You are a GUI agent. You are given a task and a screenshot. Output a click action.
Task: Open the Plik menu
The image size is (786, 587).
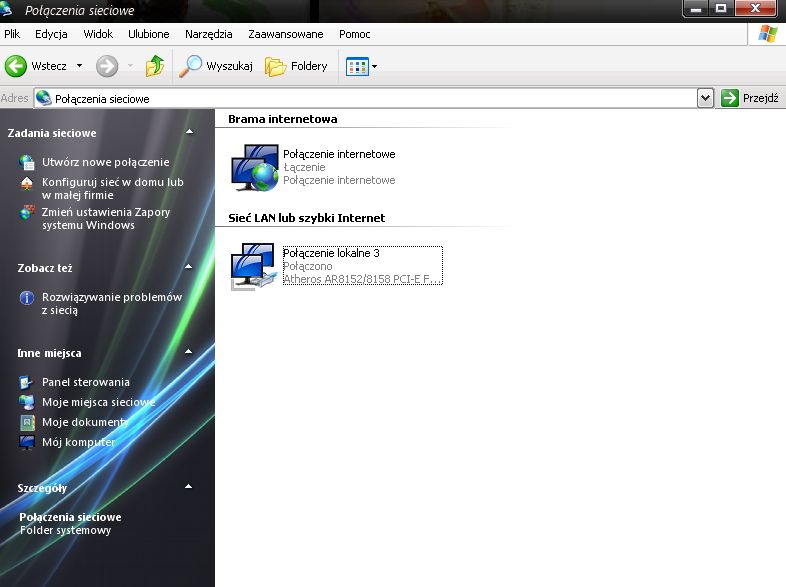pyautogui.click(x=12, y=34)
